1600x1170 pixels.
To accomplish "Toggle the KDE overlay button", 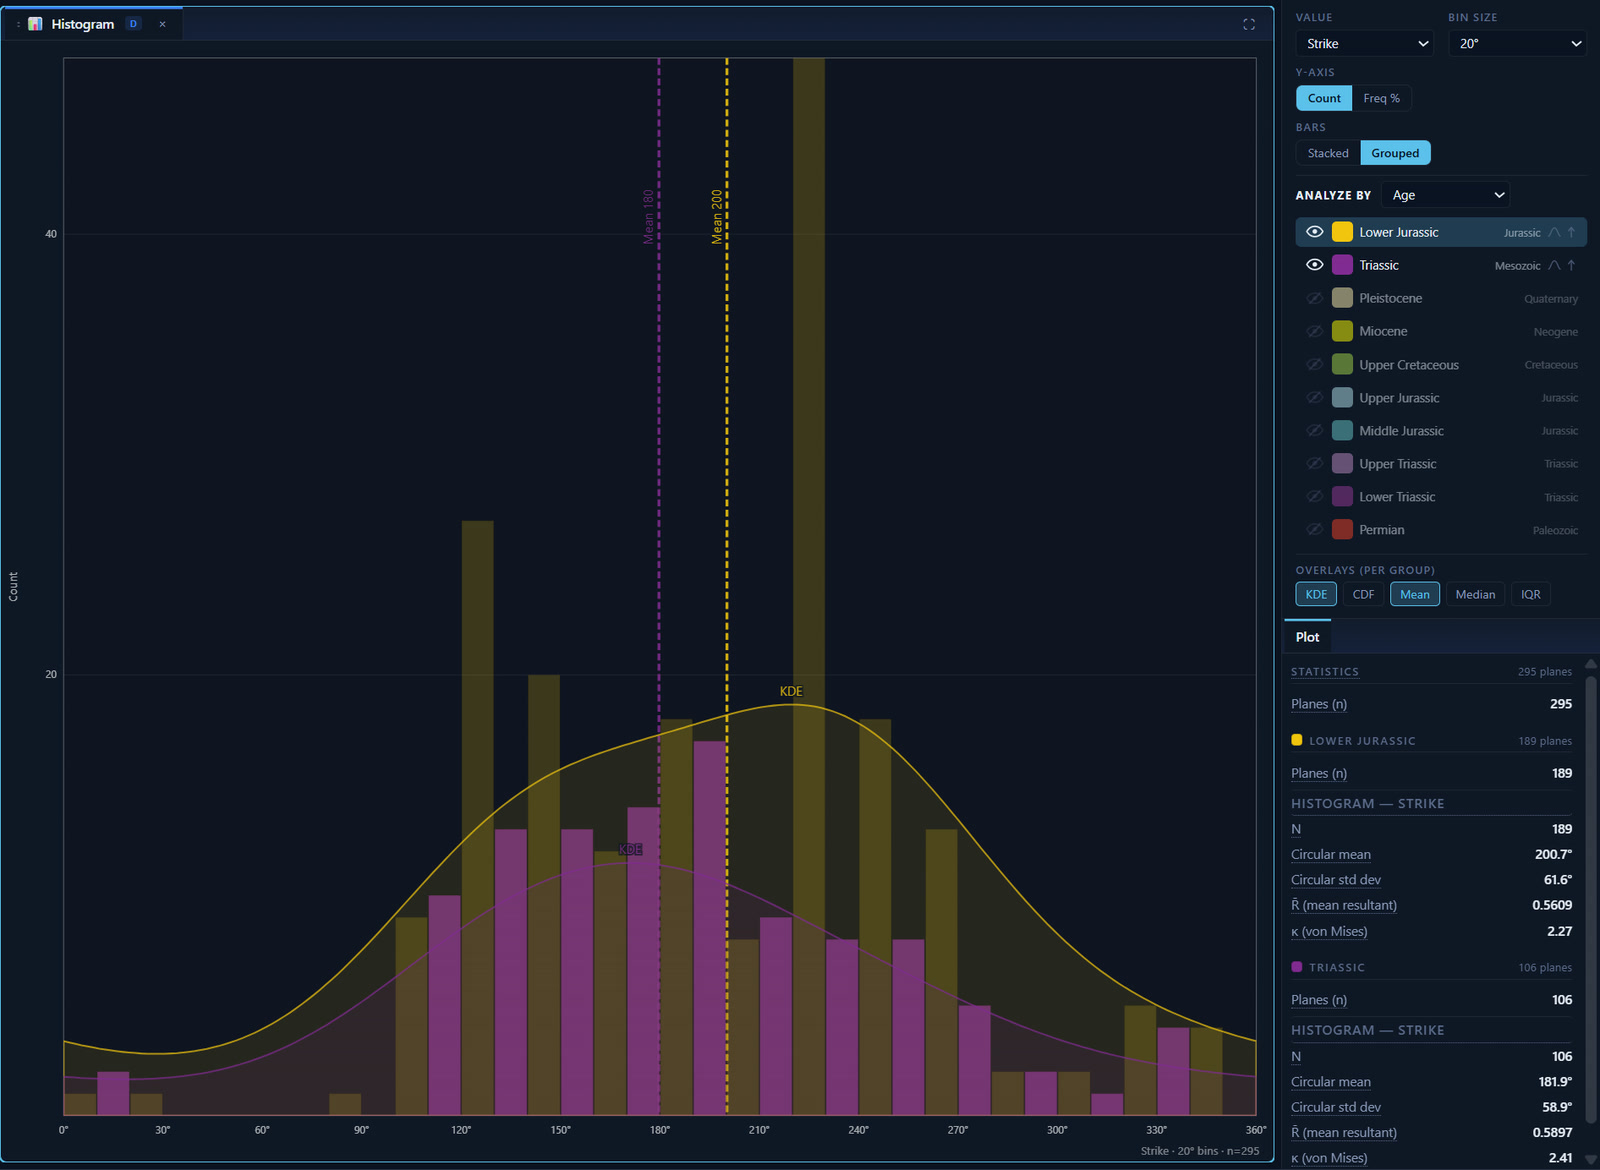I will [1316, 594].
